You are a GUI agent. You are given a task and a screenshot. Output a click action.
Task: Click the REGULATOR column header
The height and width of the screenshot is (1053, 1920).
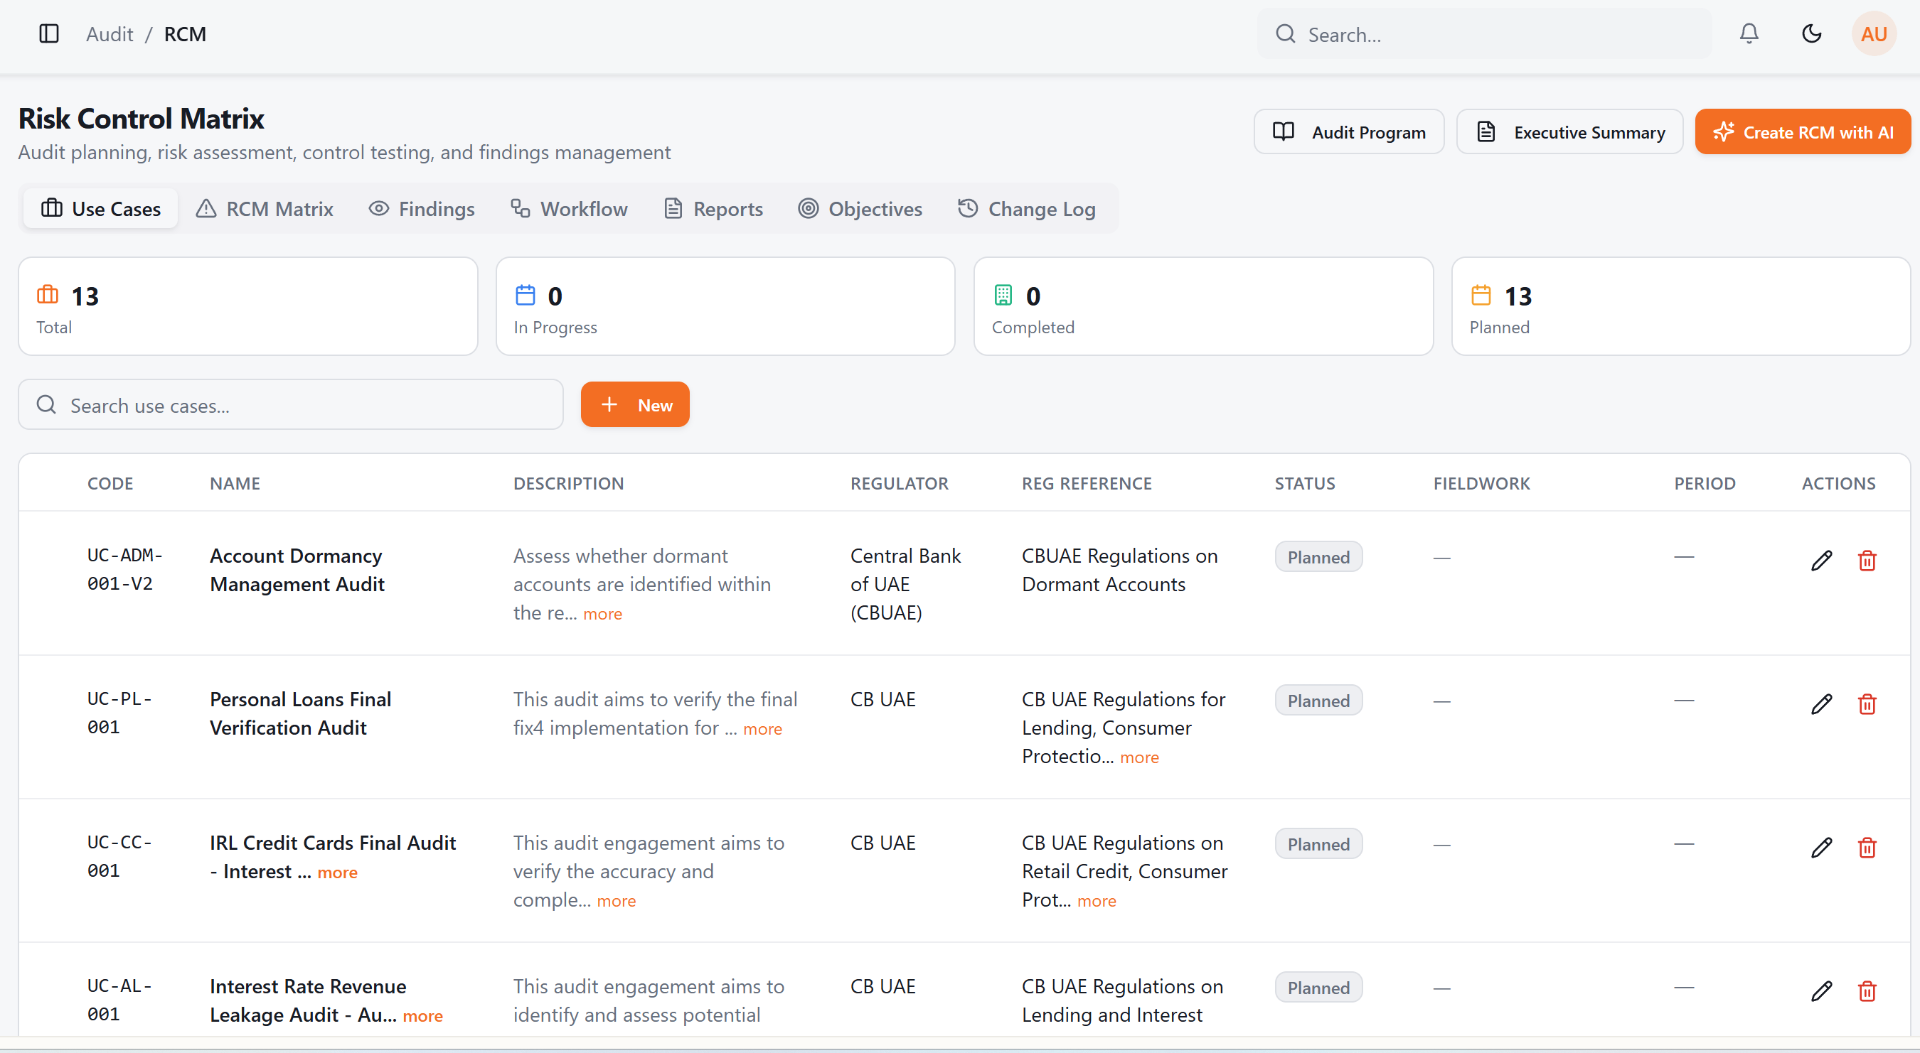click(x=899, y=484)
